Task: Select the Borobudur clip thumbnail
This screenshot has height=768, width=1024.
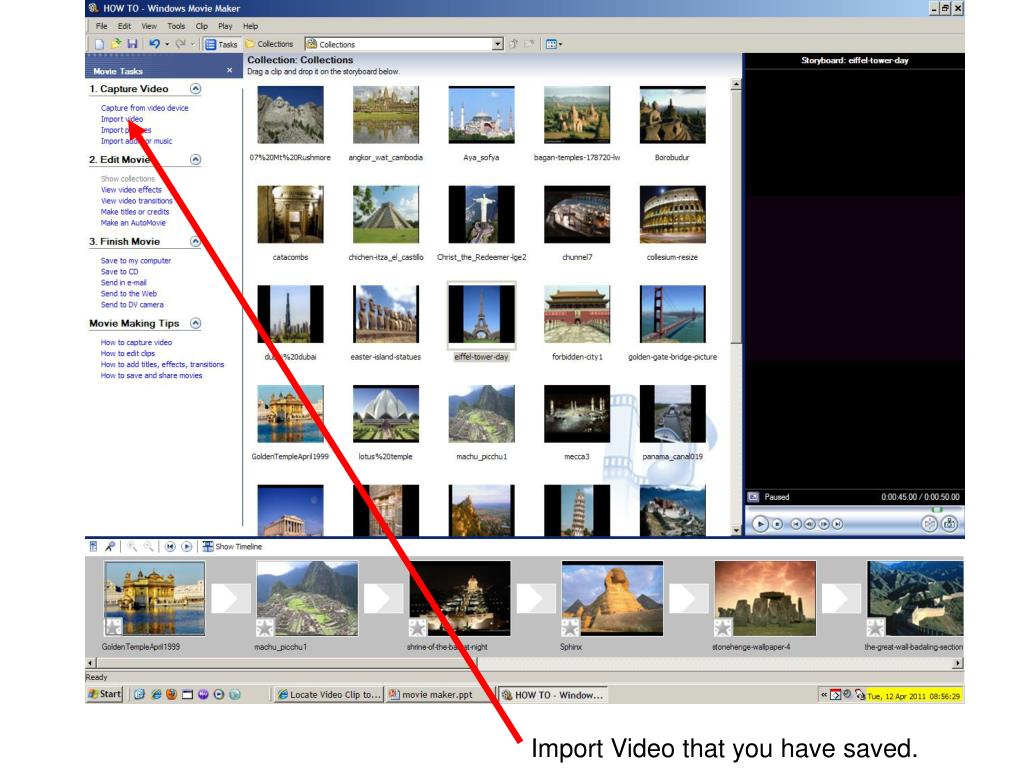Action: coord(672,115)
